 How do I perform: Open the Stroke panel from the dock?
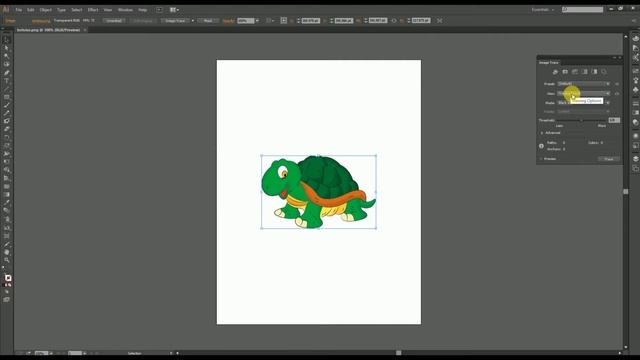(x=636, y=104)
